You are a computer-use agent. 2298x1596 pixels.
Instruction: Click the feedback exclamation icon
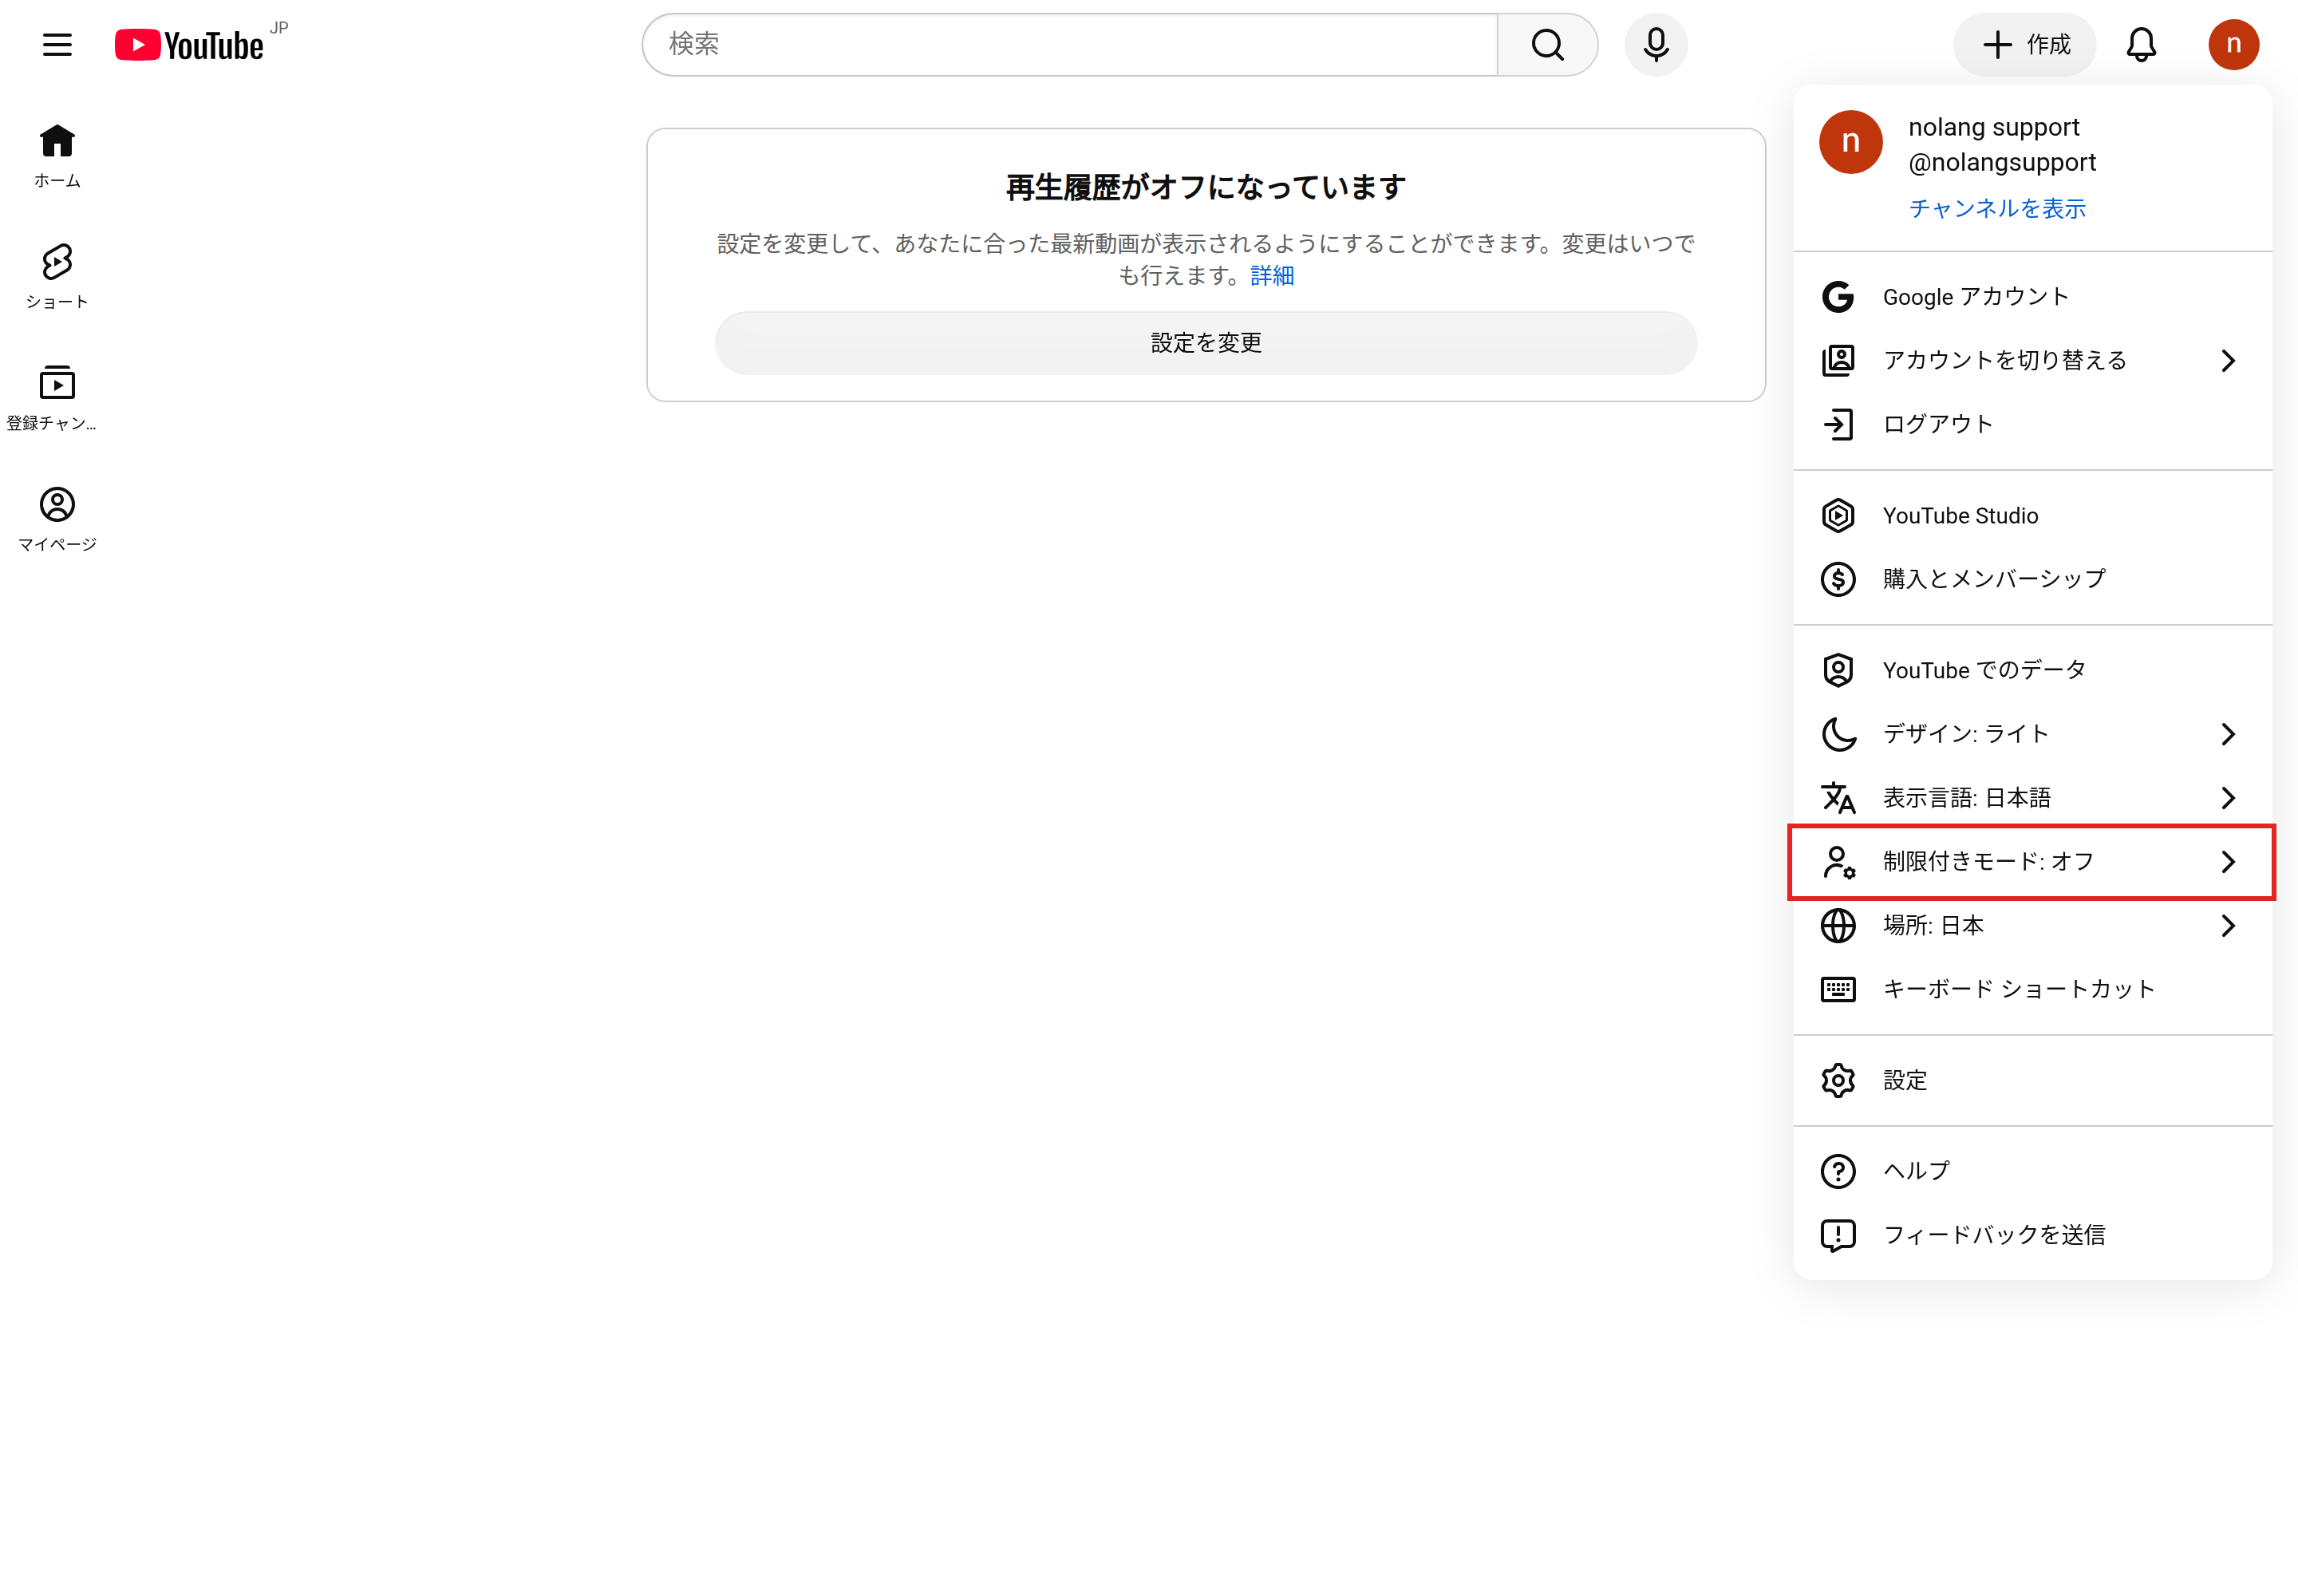1837,1236
